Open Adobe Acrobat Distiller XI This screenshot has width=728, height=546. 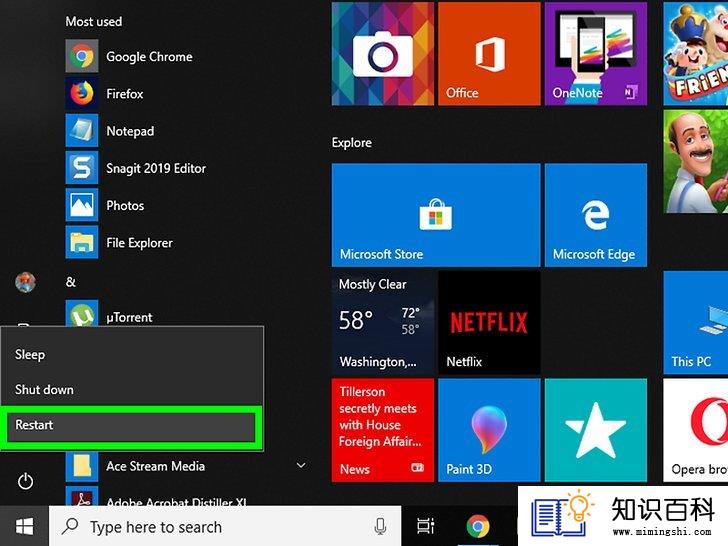pos(186,497)
